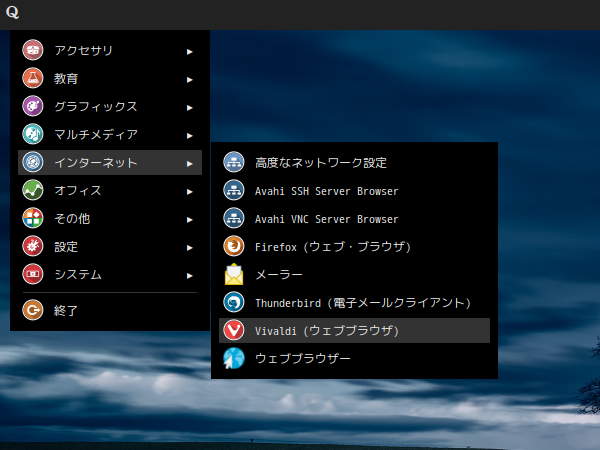The width and height of the screenshot is (600, 450).
Task: Choose 終了 to log out
Action: click(x=110, y=310)
